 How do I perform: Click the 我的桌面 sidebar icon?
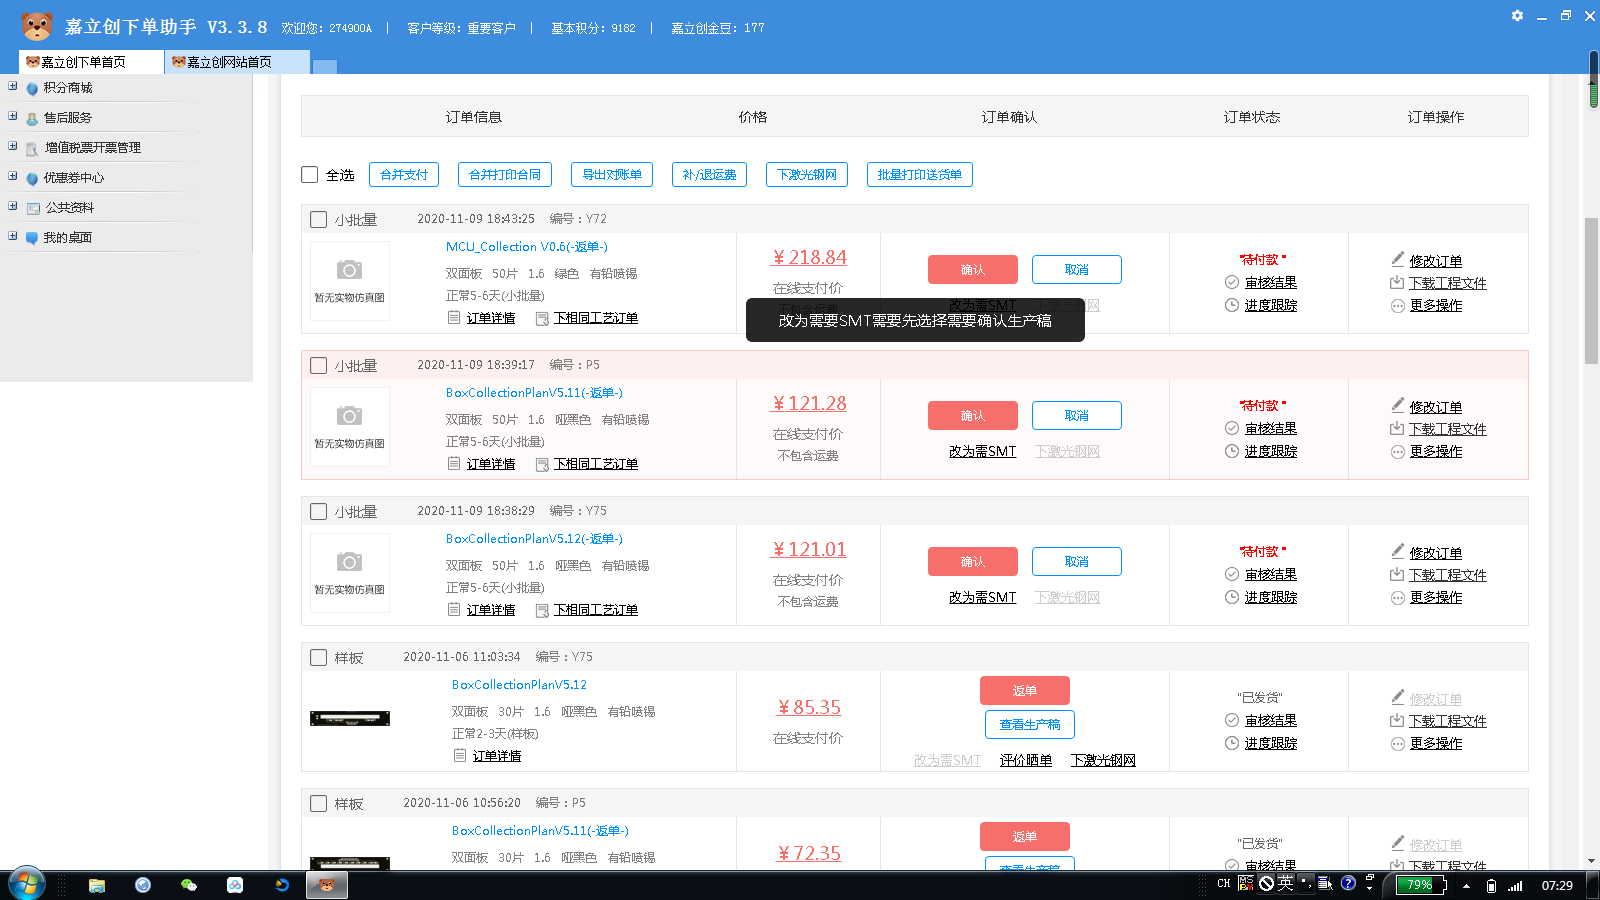point(32,238)
